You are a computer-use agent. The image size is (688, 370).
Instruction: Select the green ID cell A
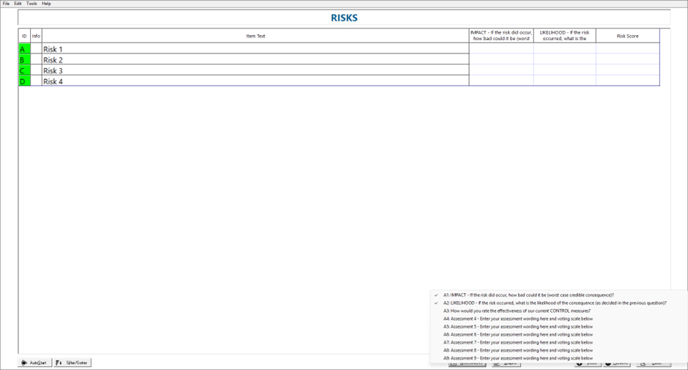coord(25,49)
